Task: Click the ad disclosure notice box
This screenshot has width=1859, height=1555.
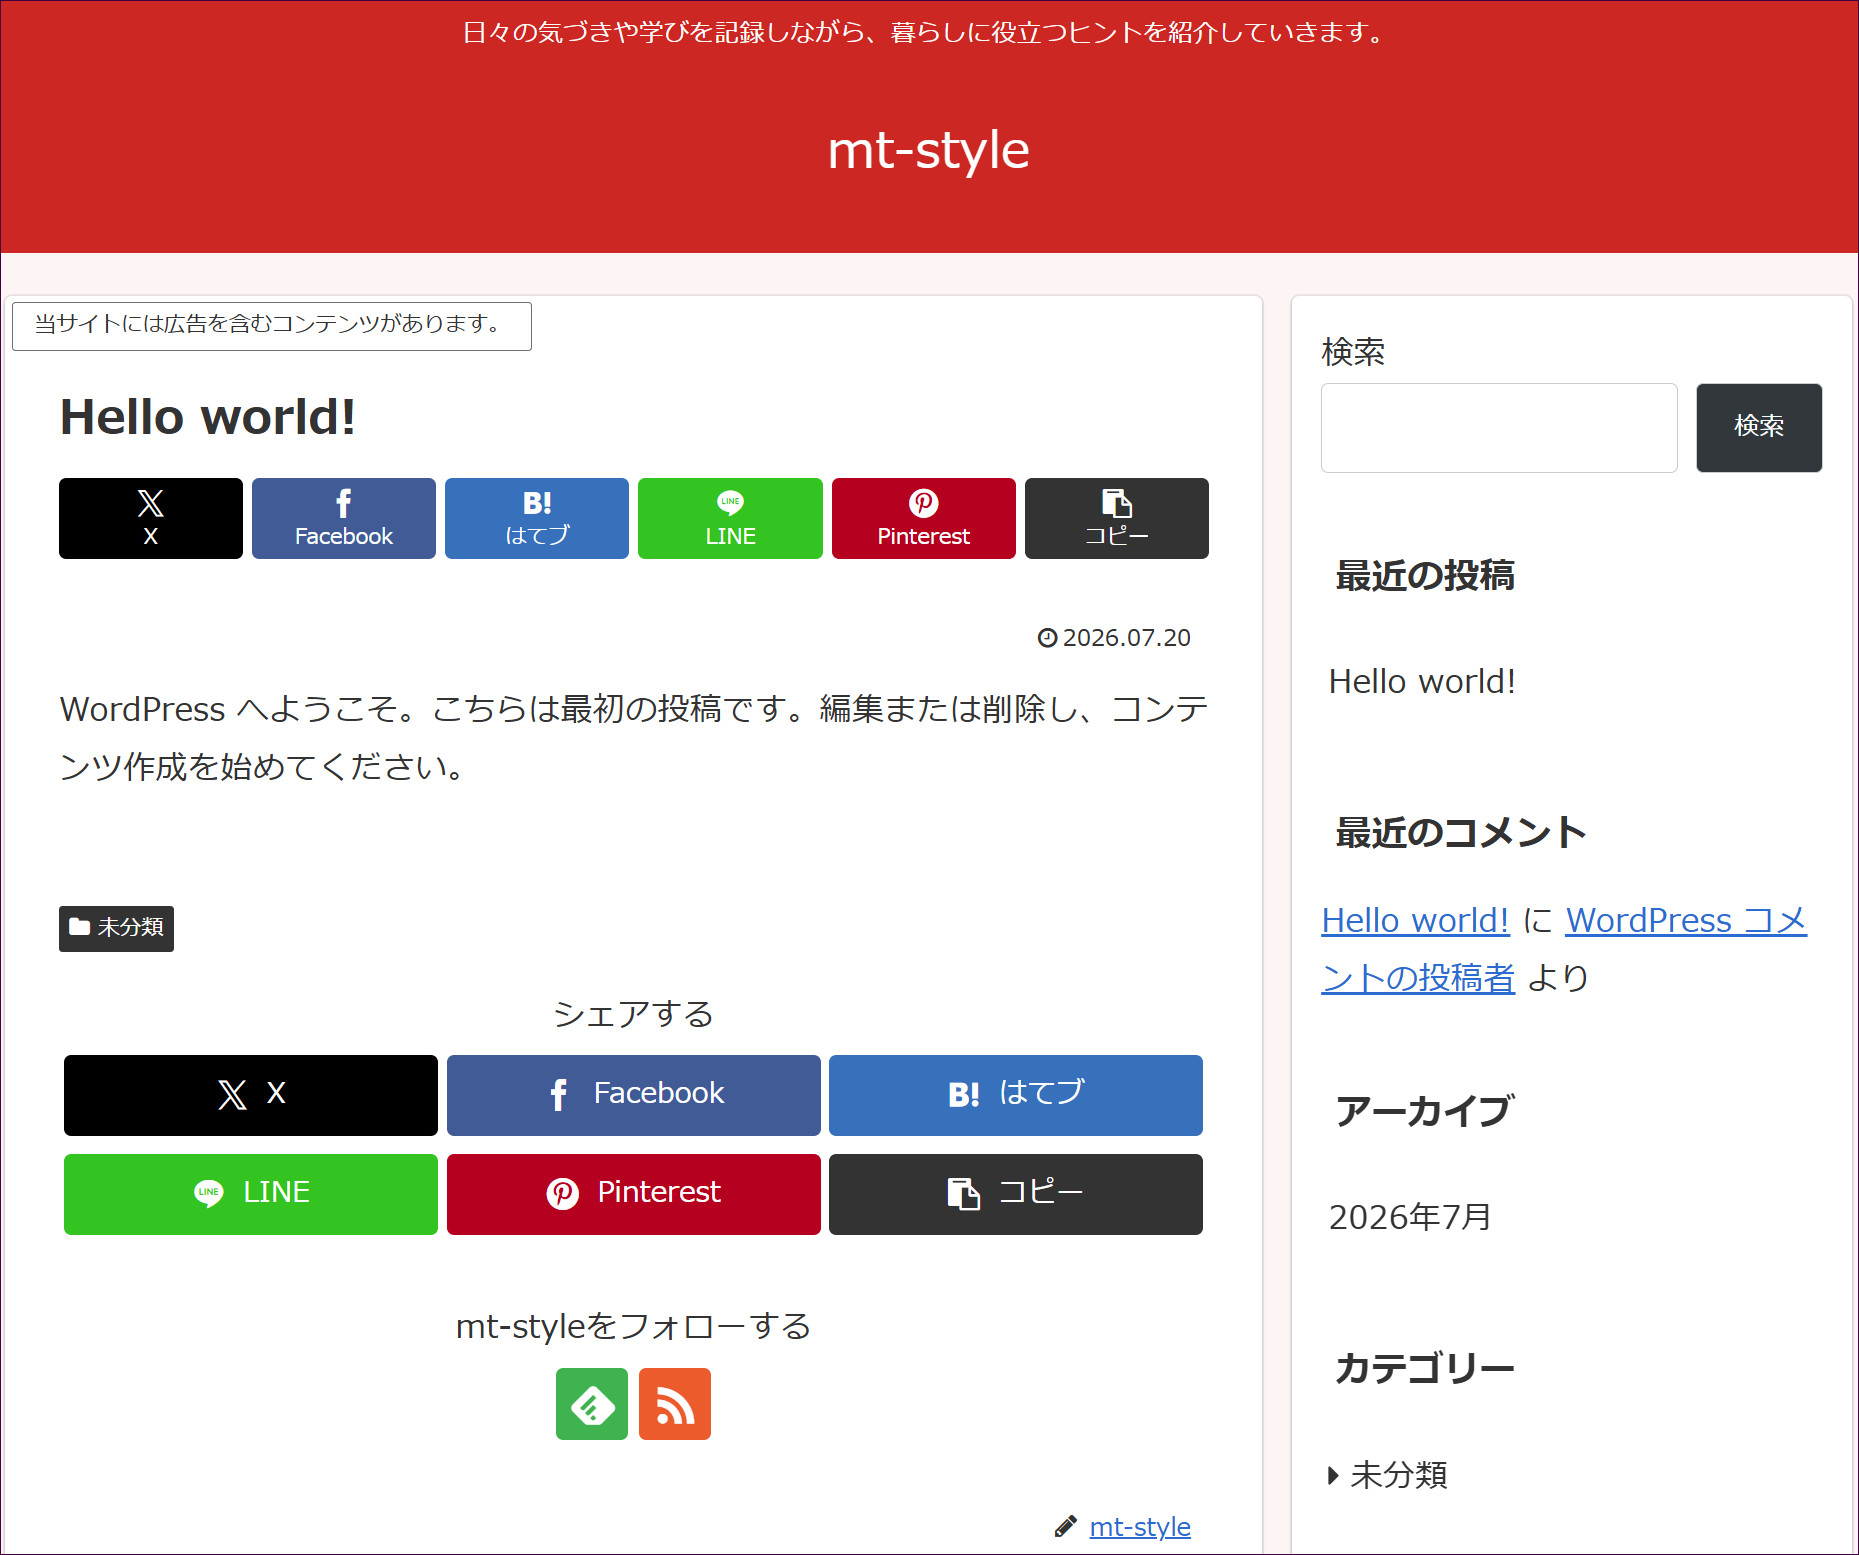Action: [272, 326]
